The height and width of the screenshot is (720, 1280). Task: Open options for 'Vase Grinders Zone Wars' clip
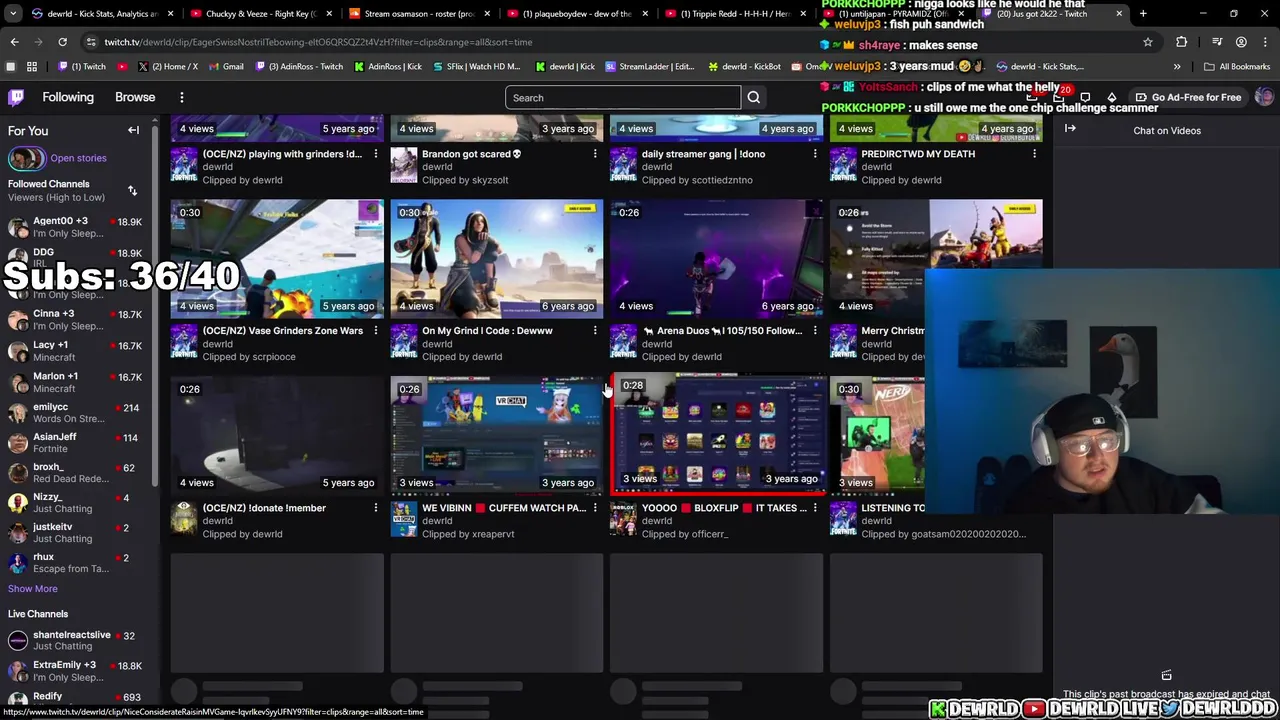coord(376,331)
